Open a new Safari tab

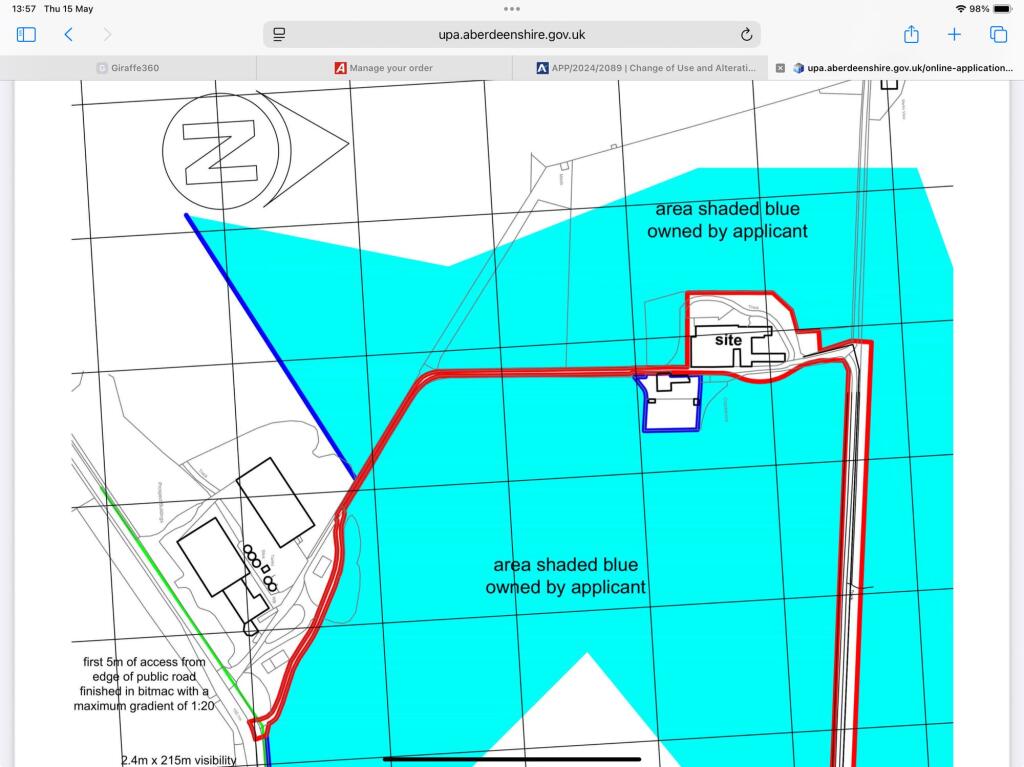tap(954, 33)
